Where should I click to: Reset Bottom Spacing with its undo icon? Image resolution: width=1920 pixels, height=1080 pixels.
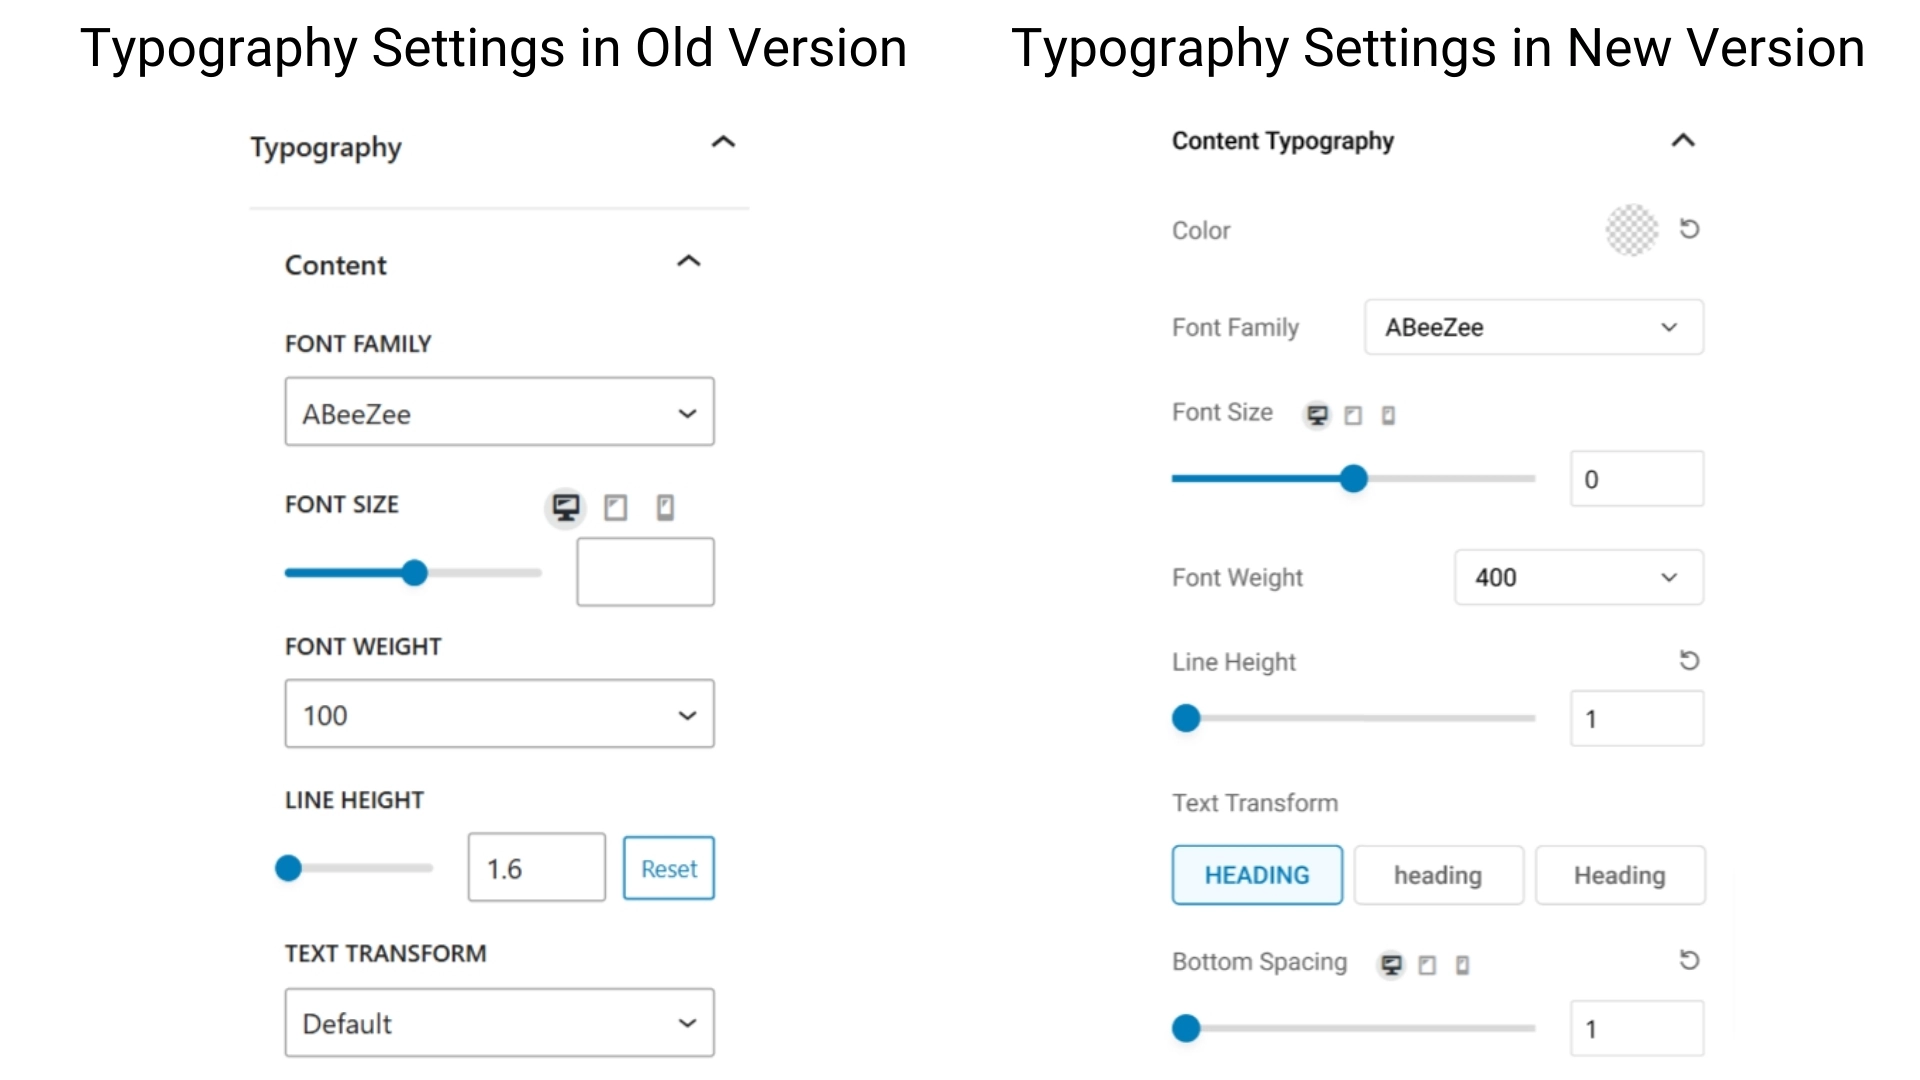click(1689, 960)
